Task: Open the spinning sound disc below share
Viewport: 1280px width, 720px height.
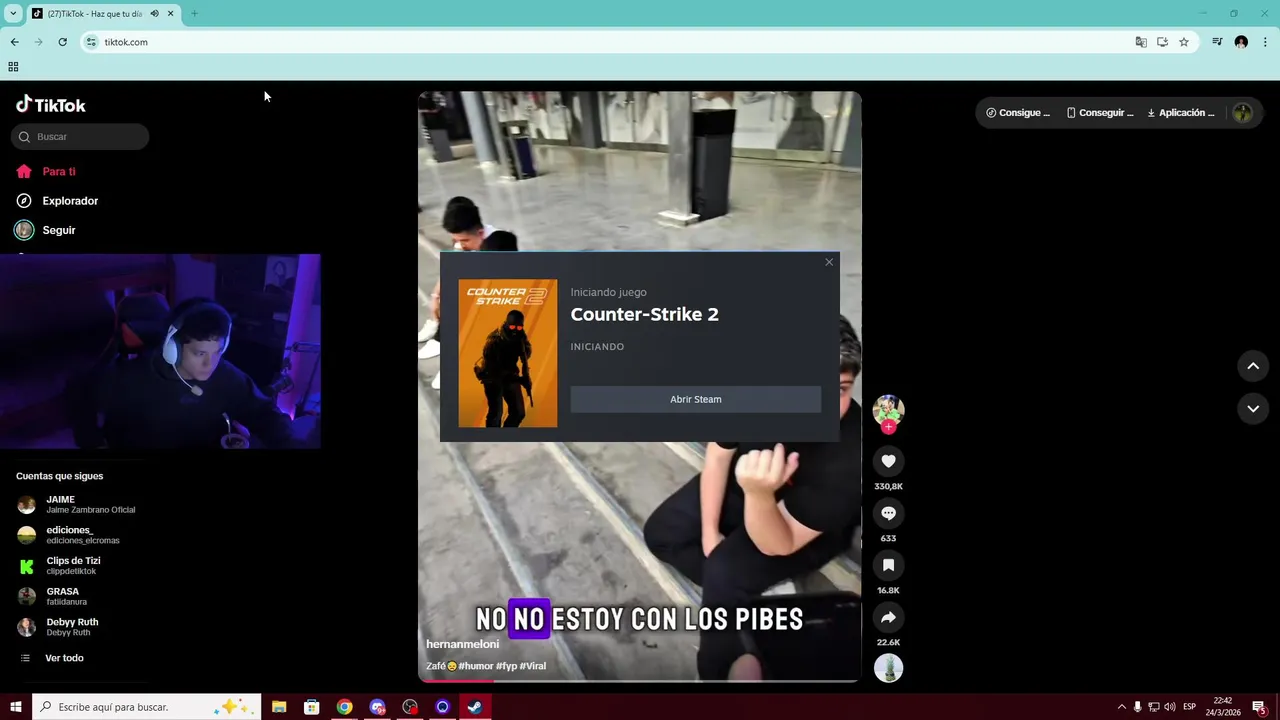Action: (x=888, y=668)
